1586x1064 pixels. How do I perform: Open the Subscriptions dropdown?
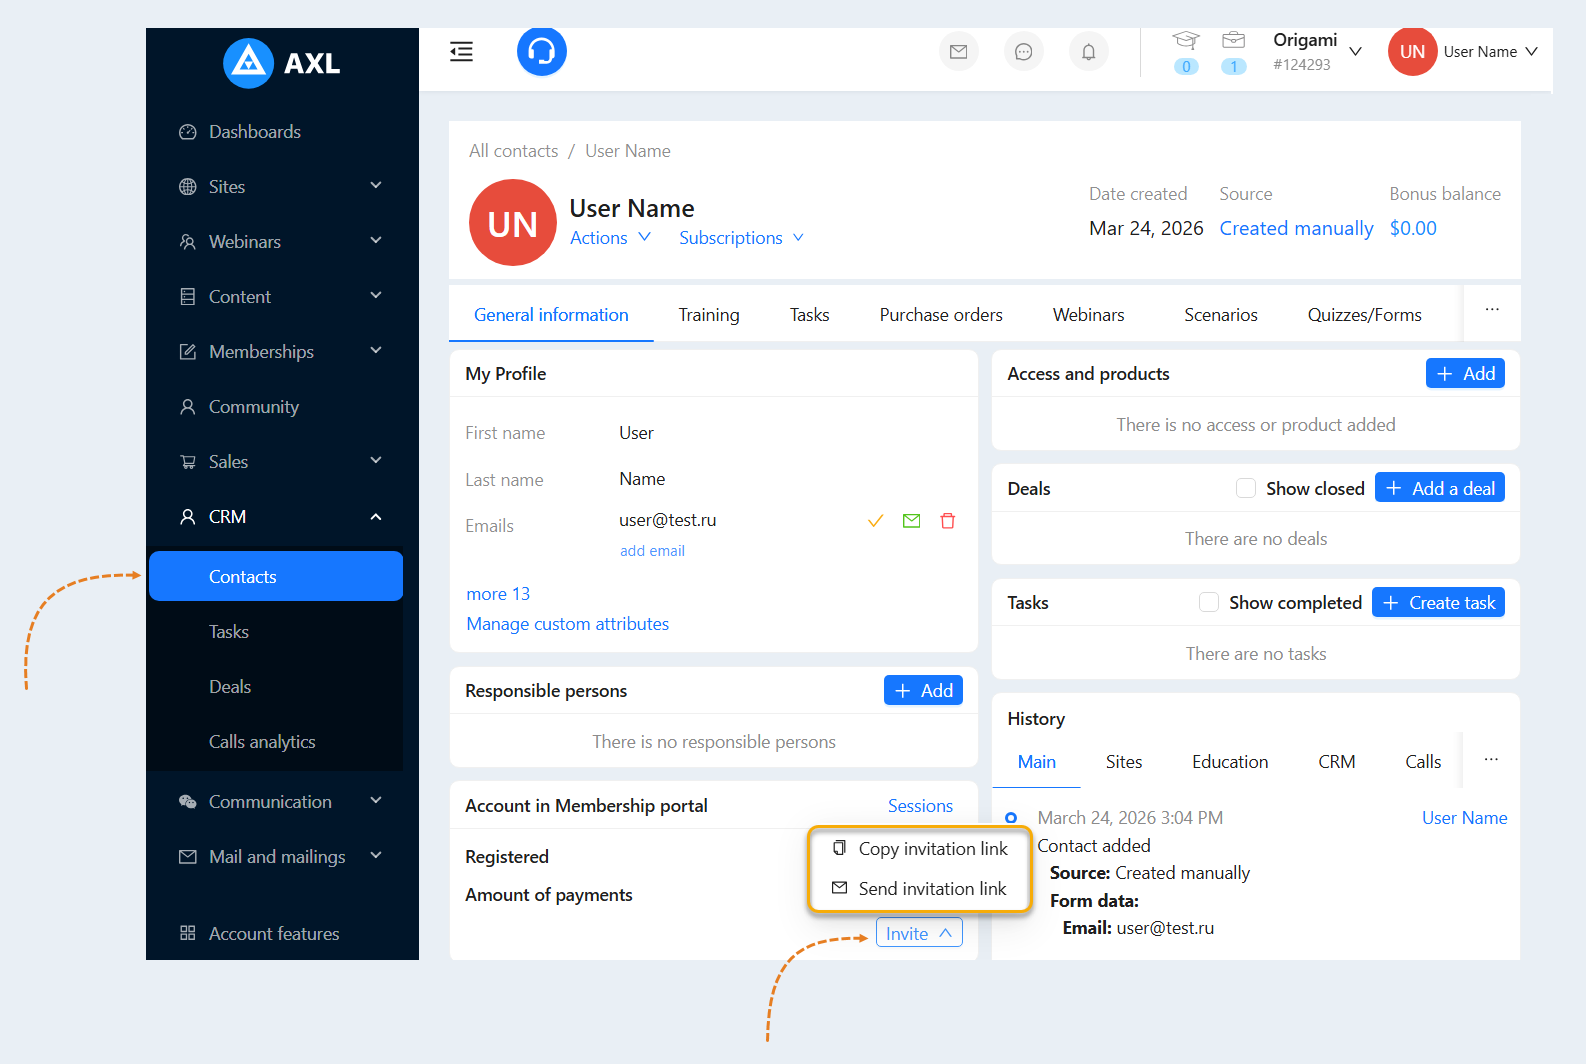(x=741, y=238)
